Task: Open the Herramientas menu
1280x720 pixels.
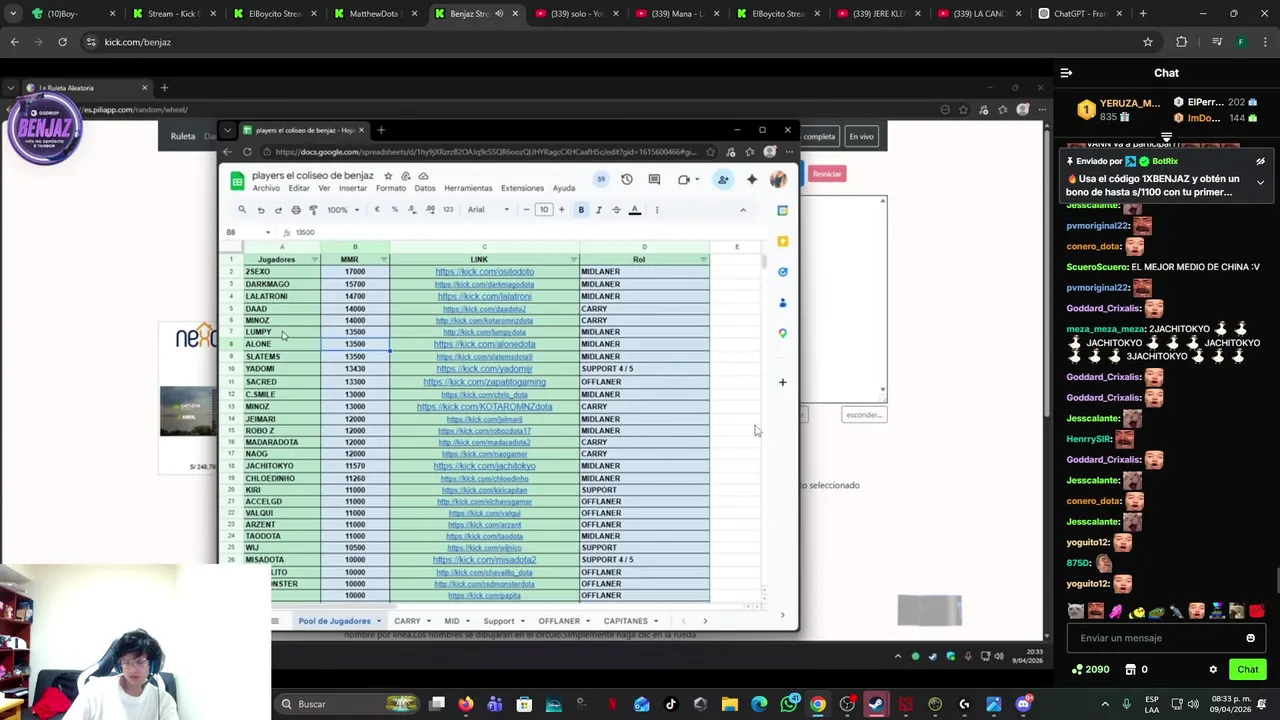Action: point(468,188)
